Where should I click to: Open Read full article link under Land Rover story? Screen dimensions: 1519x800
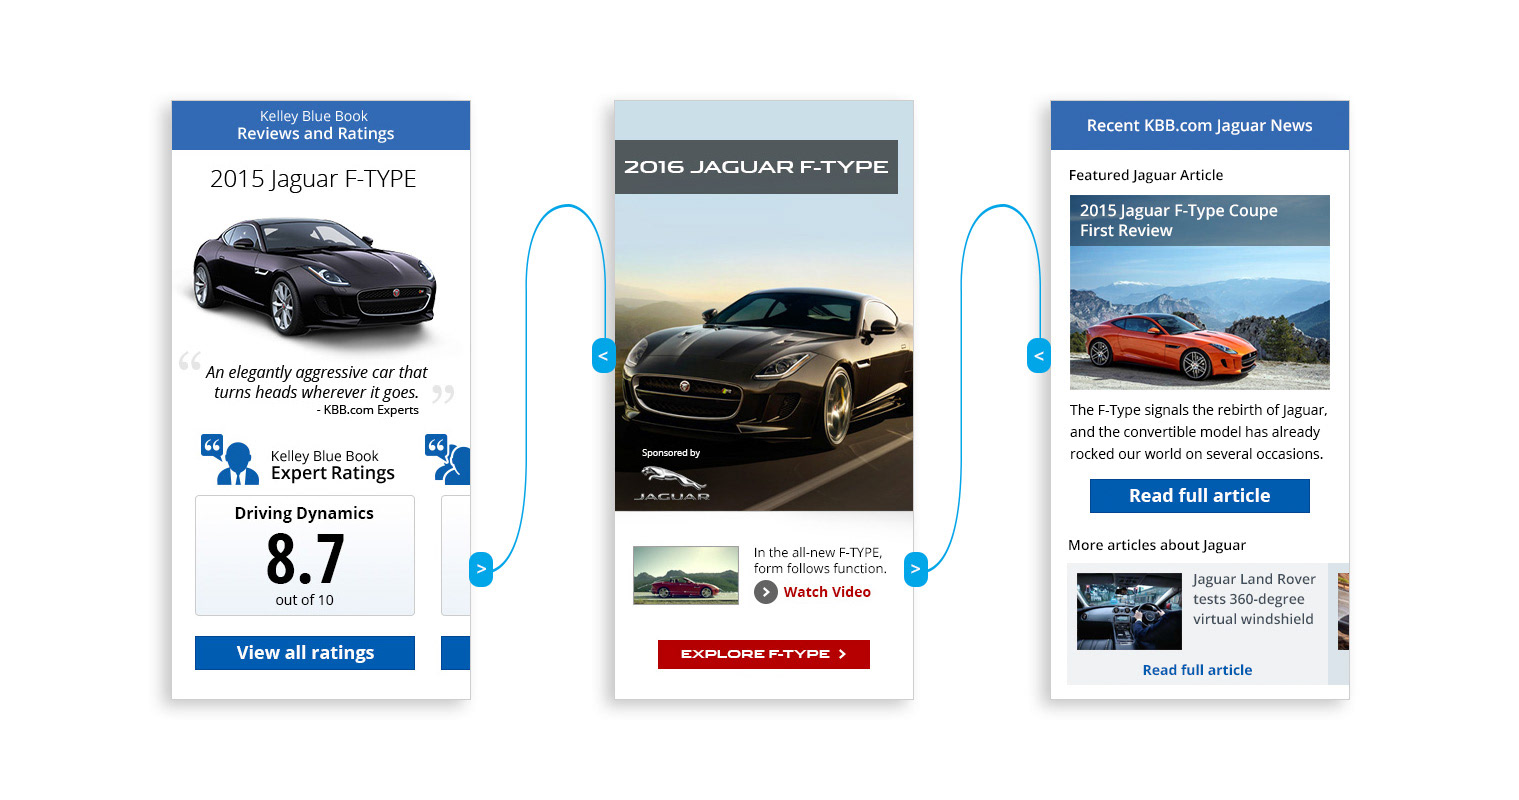click(1197, 670)
